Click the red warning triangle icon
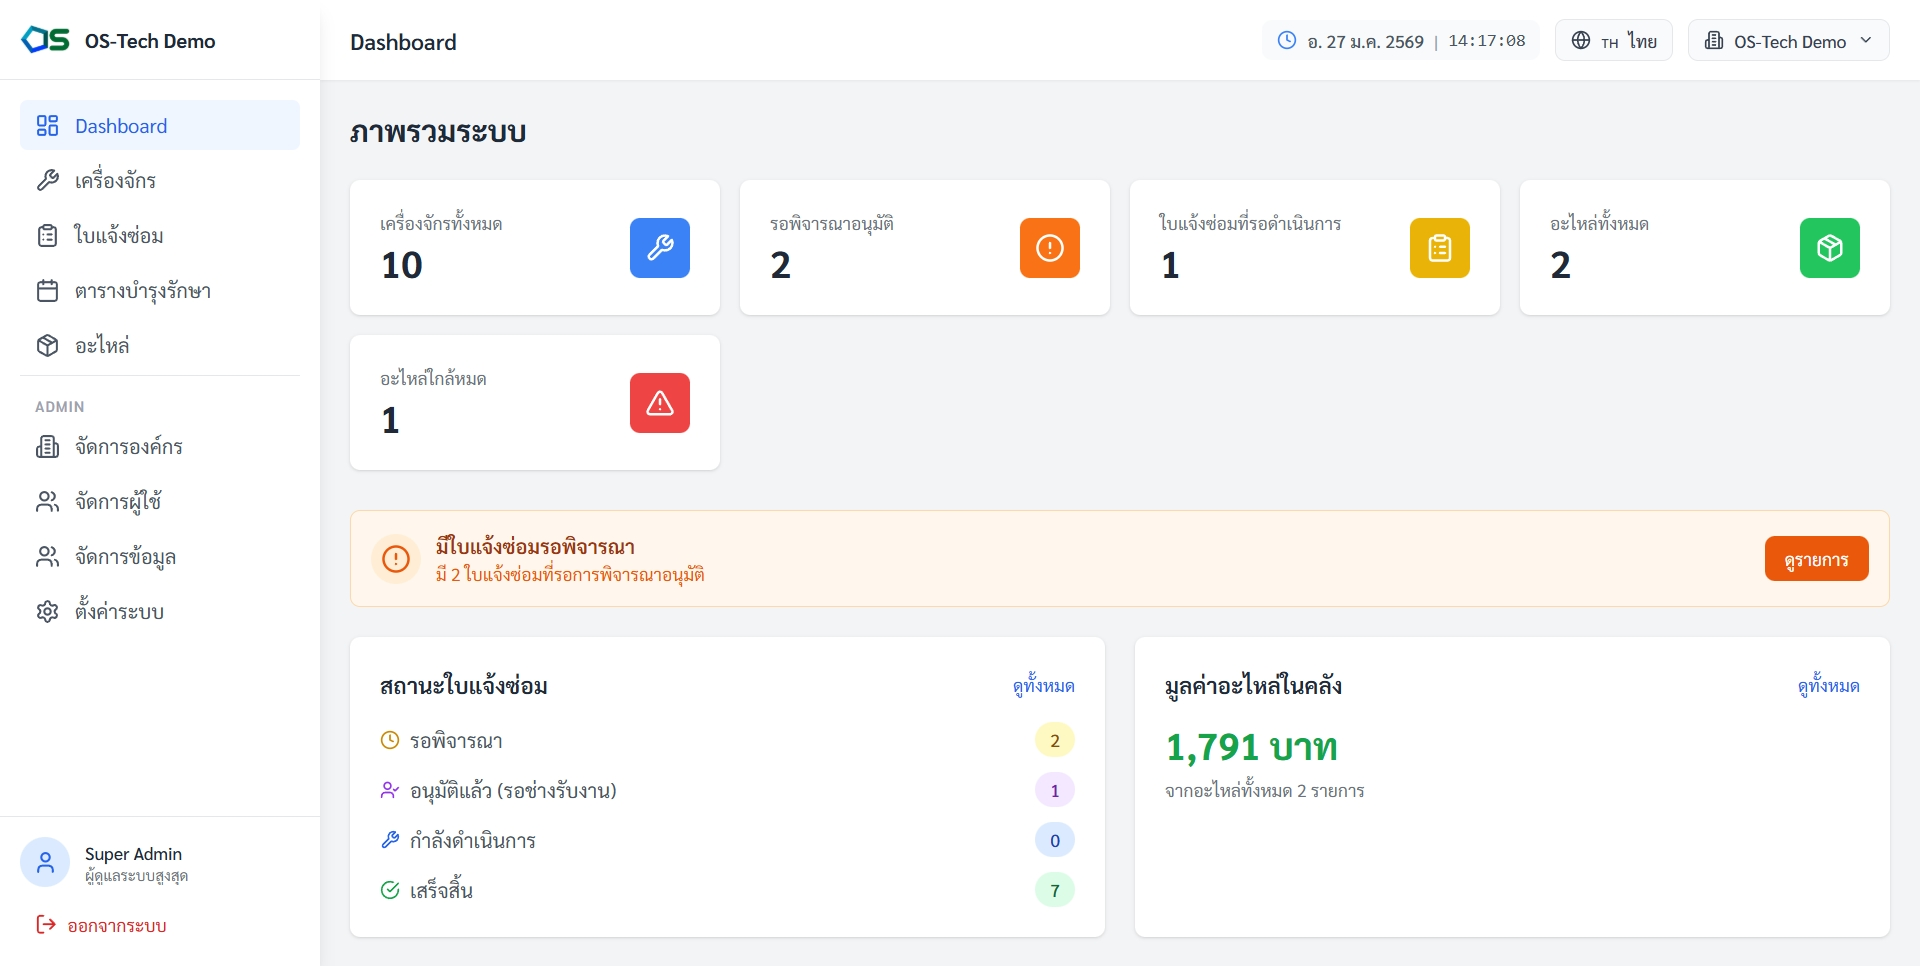The height and width of the screenshot is (966, 1920). [x=659, y=403]
